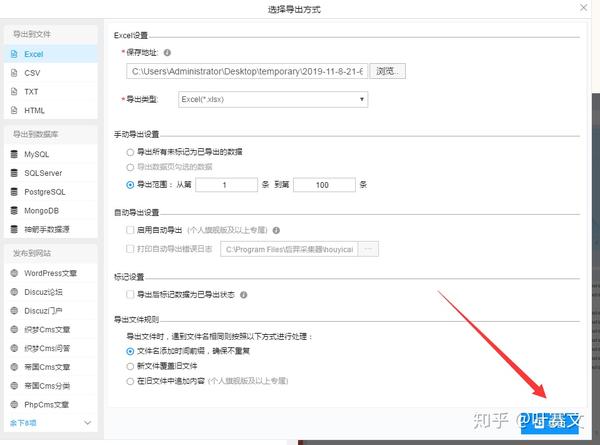Viewport: 600px width, 445px height.
Task: Click the SQLServer database icon
Action: (x=14, y=173)
